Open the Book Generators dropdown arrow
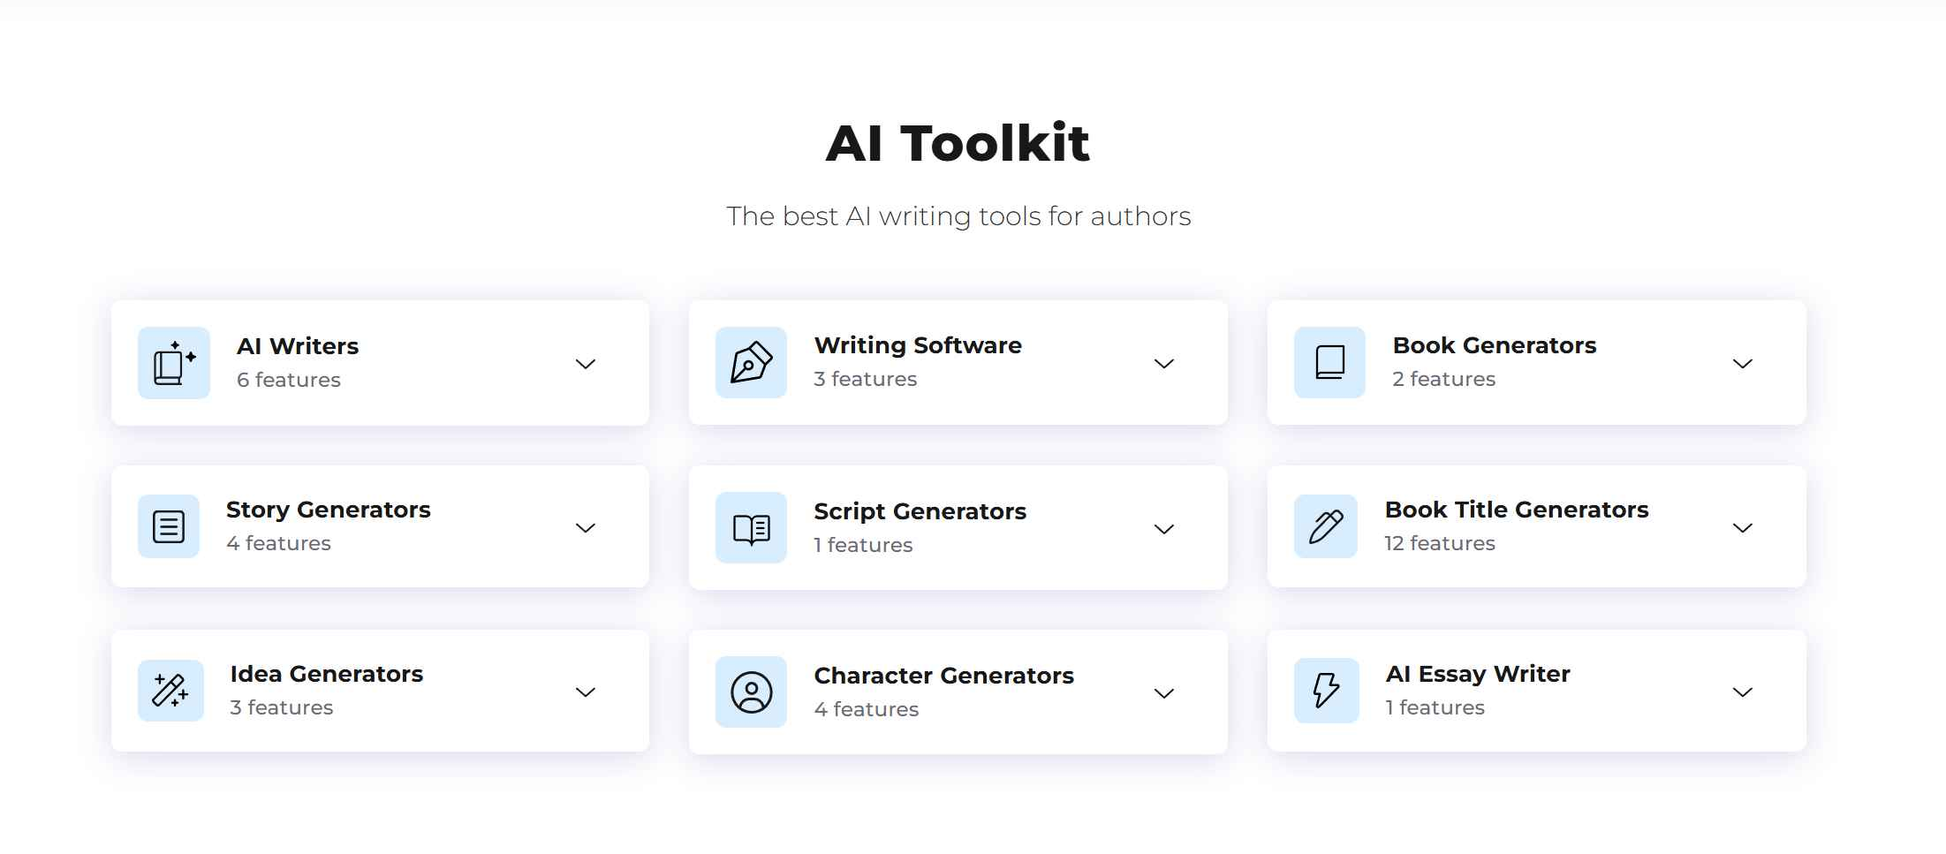 [1742, 364]
